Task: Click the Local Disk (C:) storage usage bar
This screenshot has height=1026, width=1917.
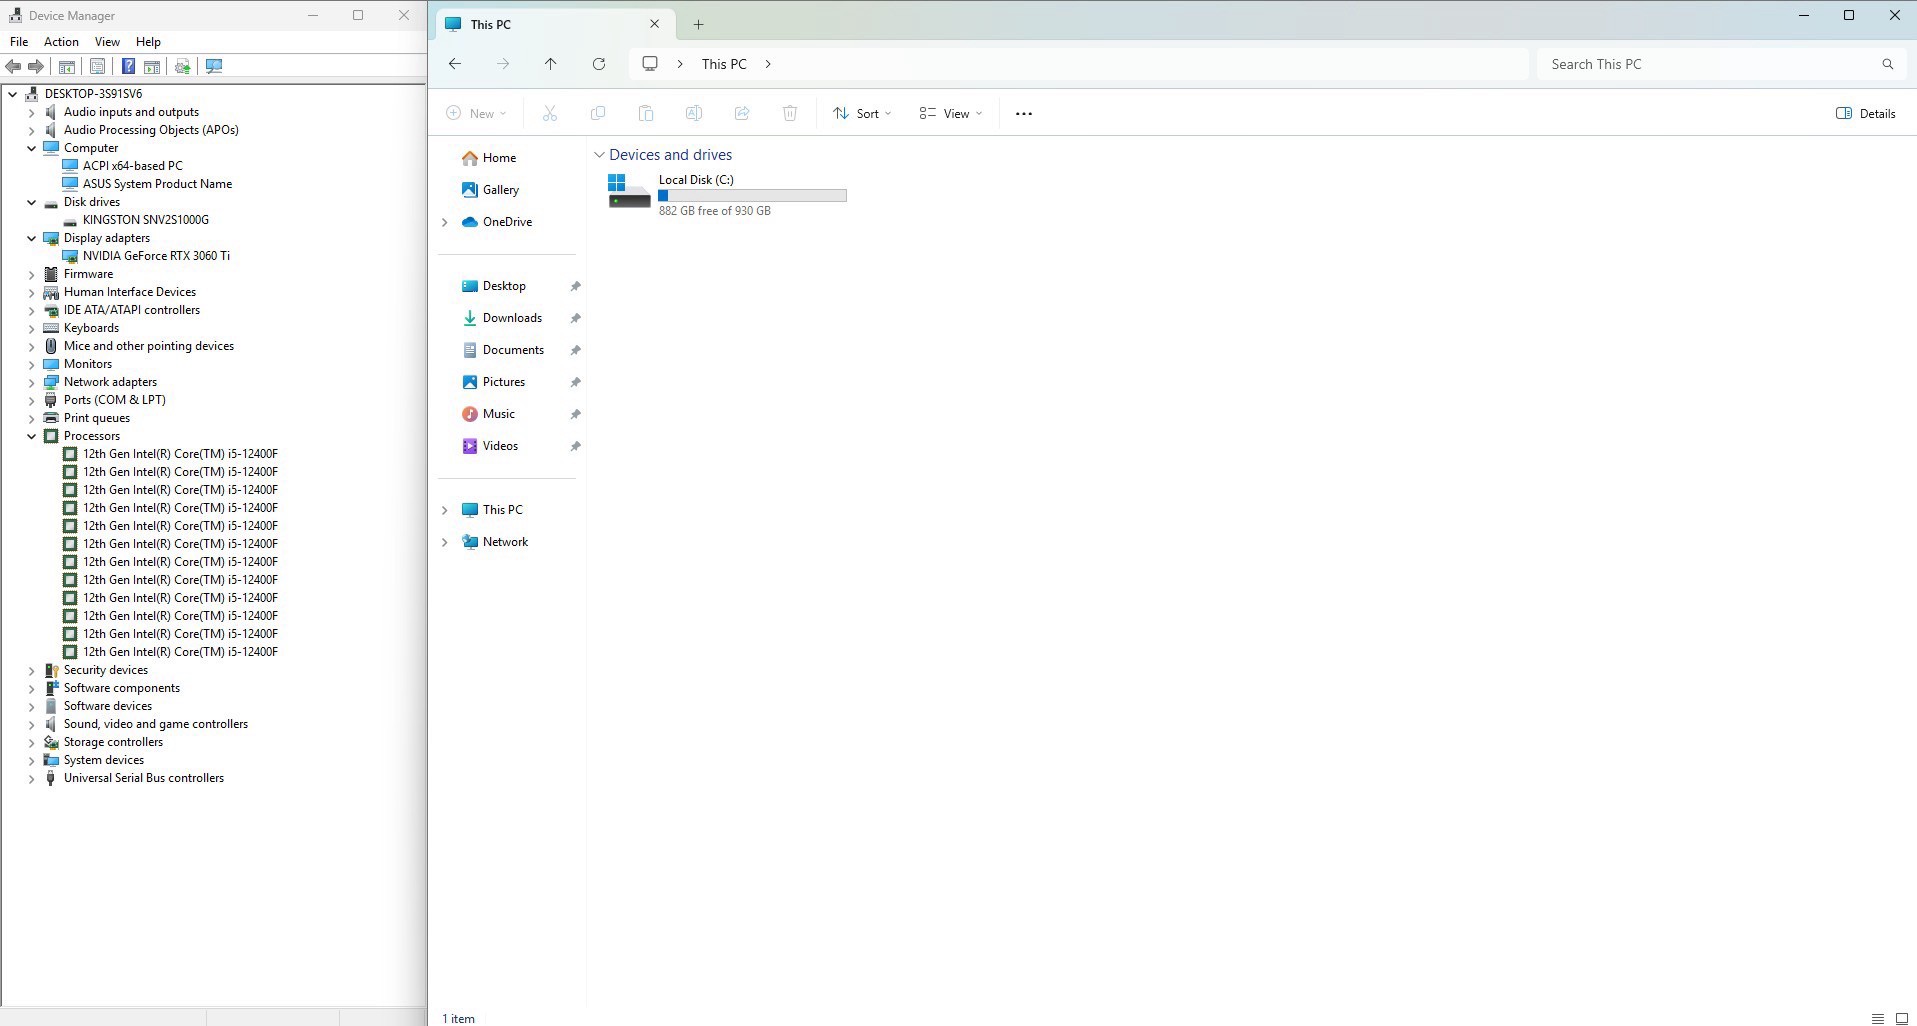Action: (752, 196)
